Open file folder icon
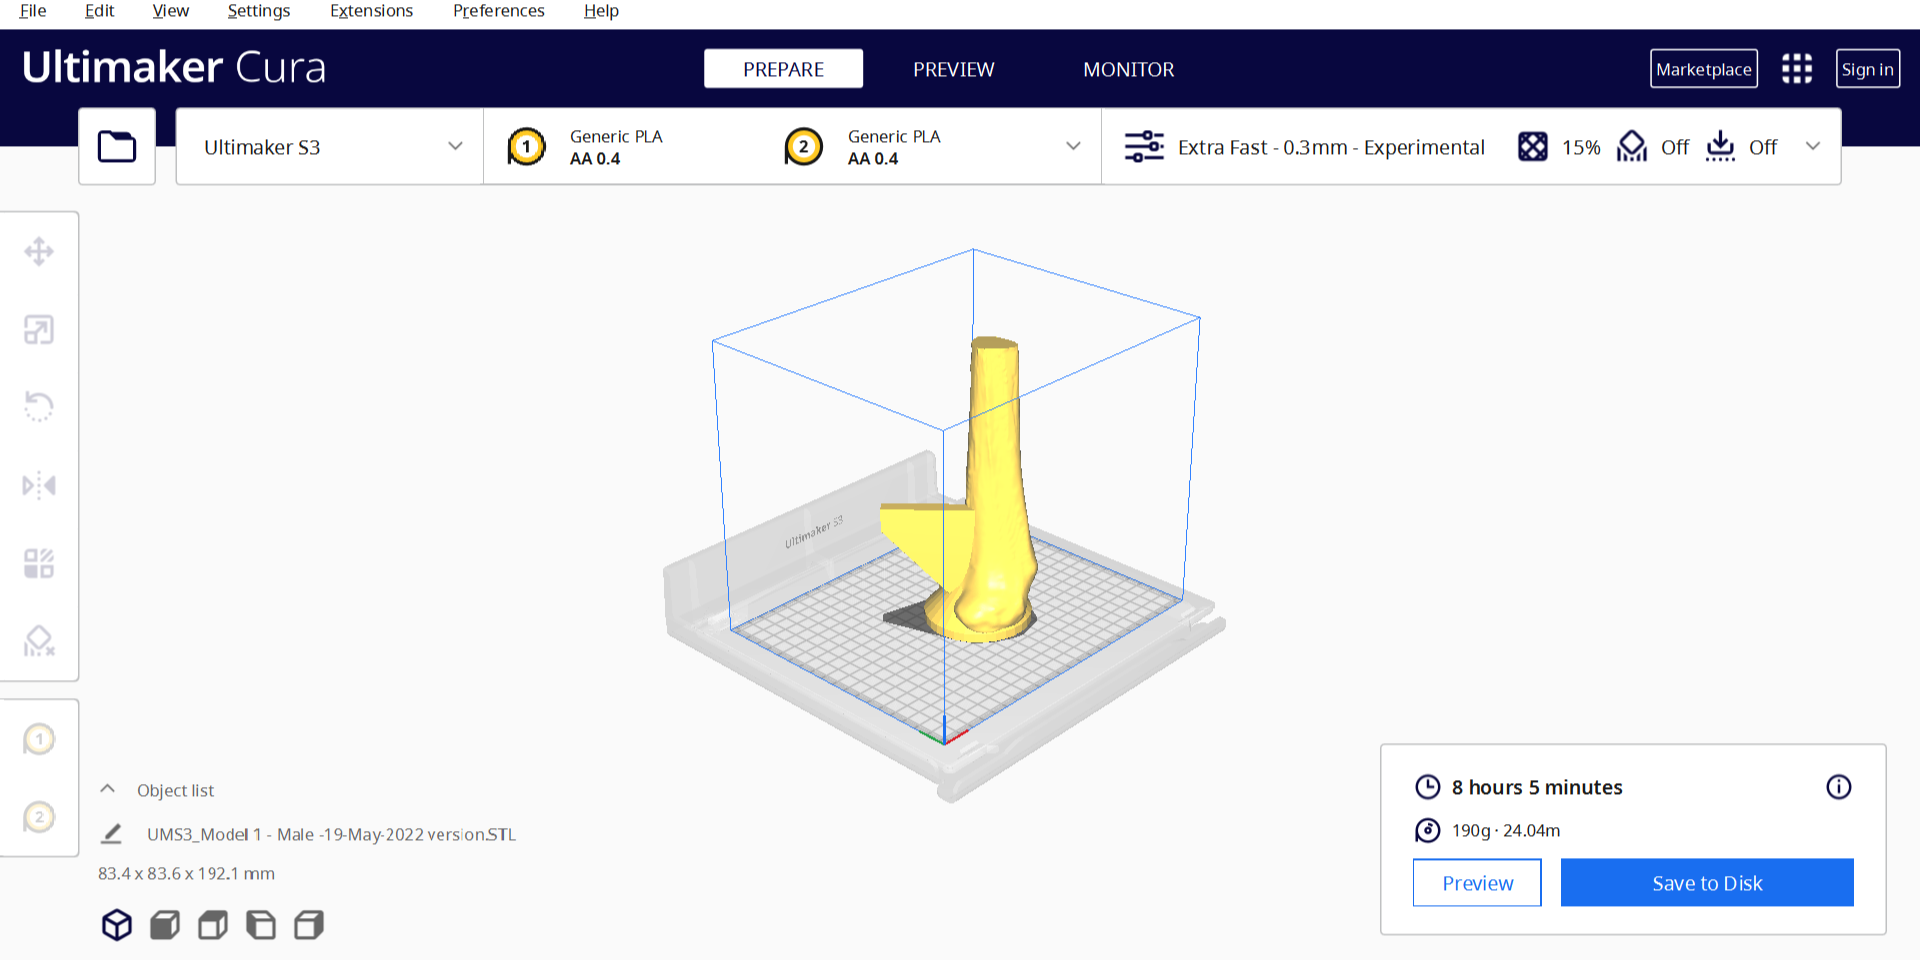 coord(117,147)
